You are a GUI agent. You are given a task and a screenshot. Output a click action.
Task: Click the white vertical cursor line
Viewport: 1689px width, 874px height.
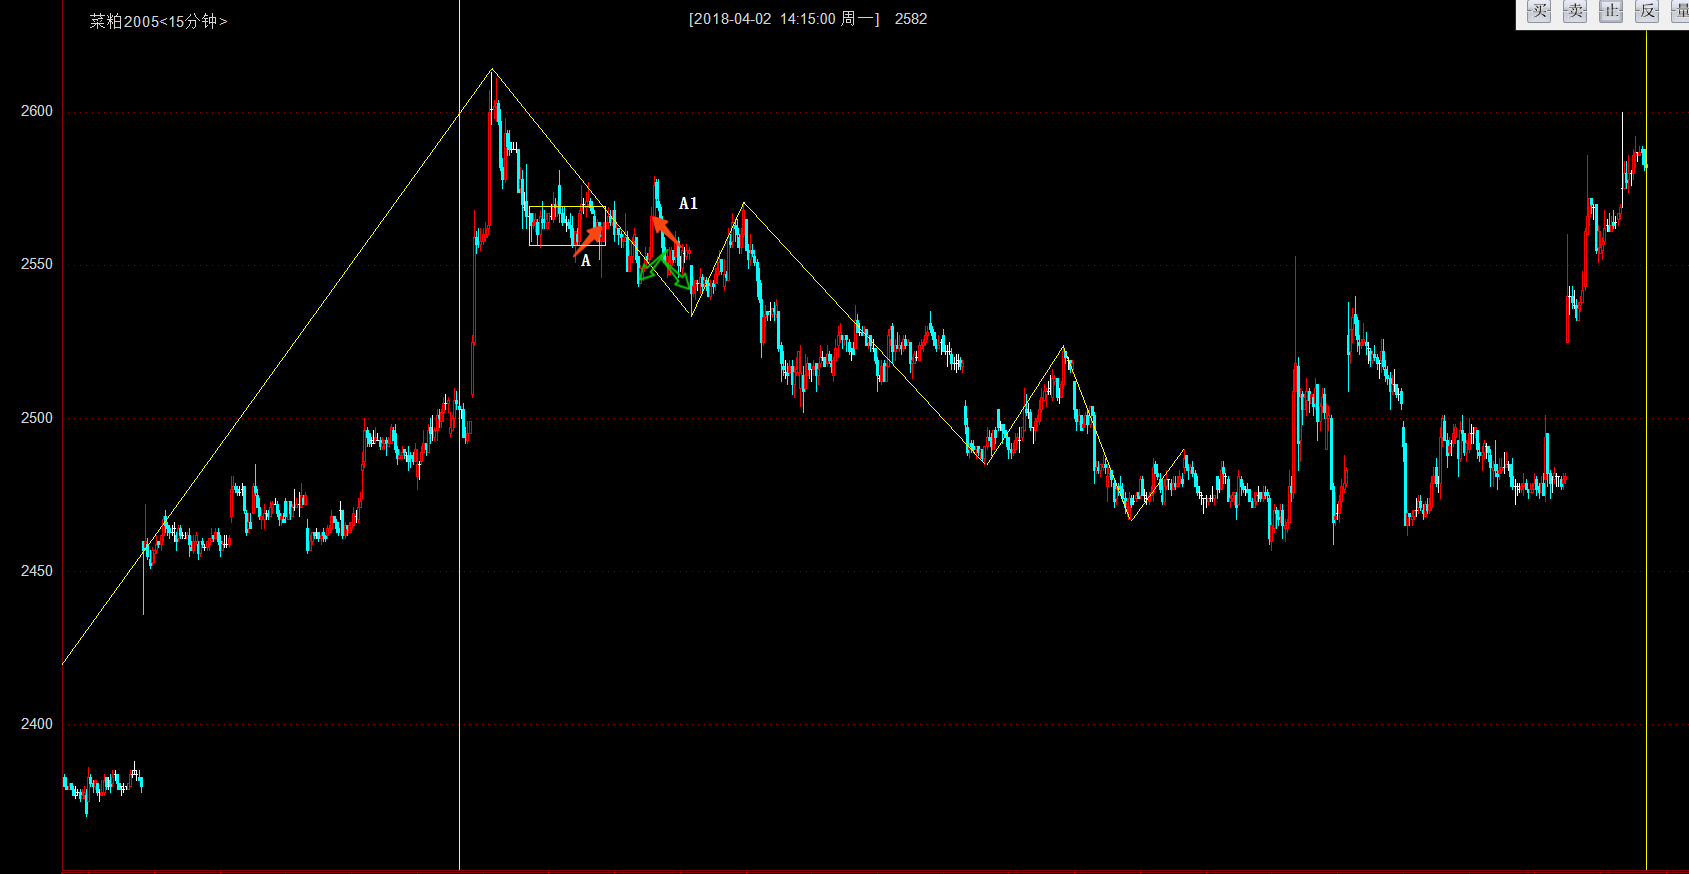(x=459, y=600)
